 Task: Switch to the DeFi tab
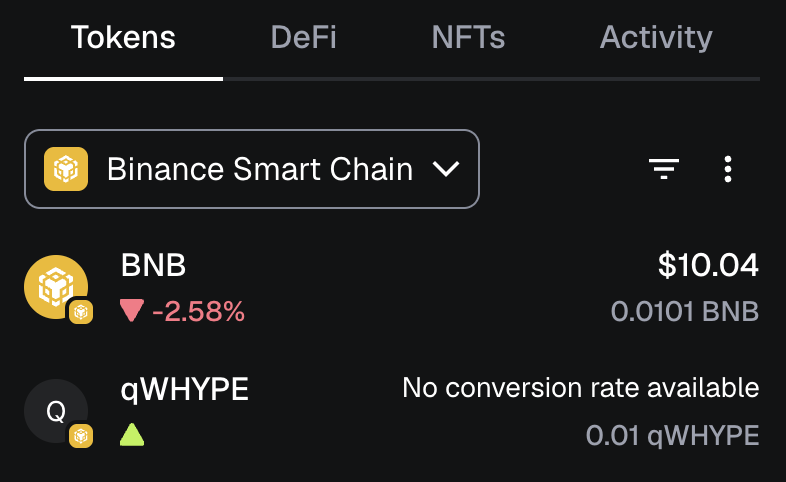coord(303,38)
